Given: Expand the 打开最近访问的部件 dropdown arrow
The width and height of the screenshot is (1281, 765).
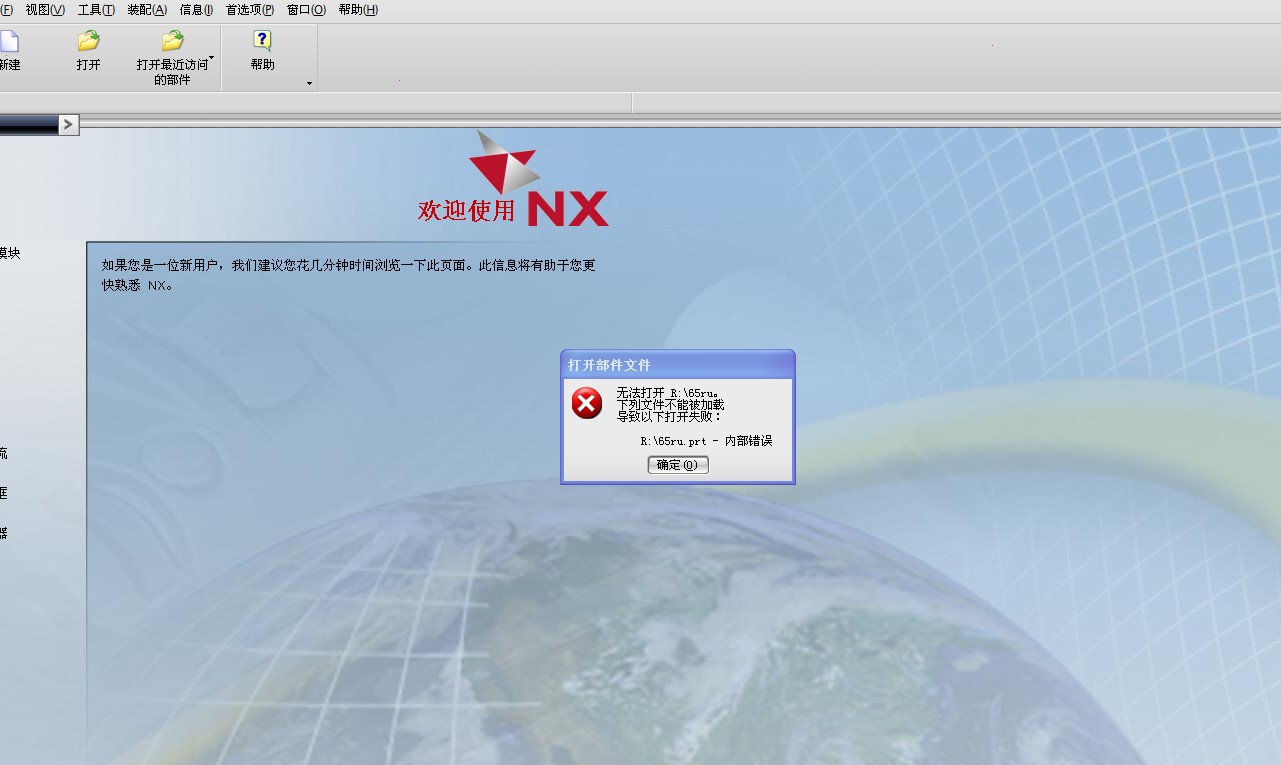Looking at the screenshot, I should pos(212,58).
